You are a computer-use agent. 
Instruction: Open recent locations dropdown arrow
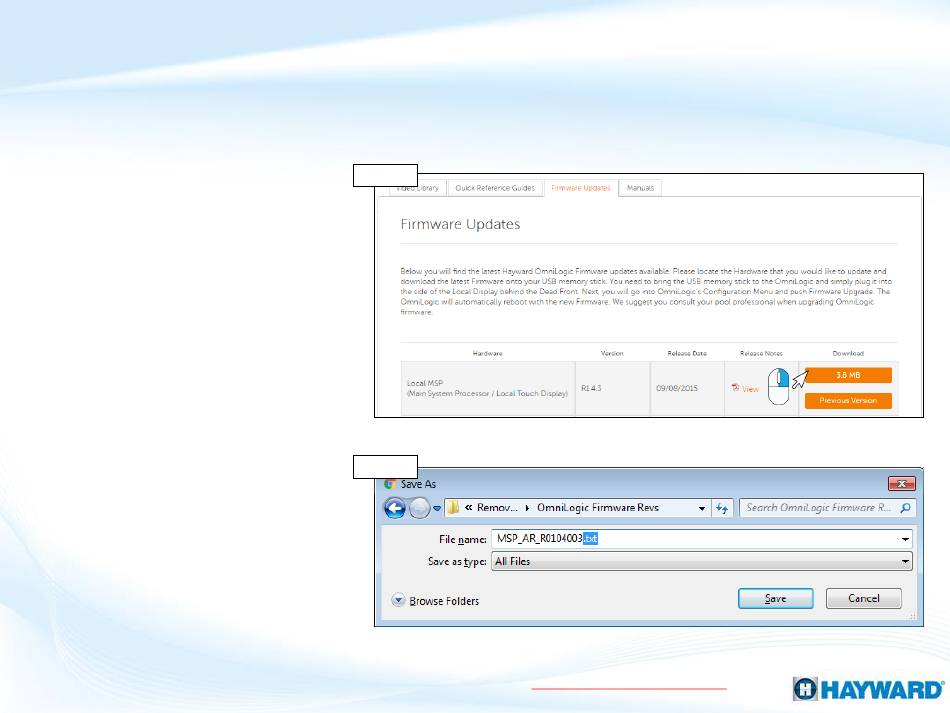pos(437,508)
